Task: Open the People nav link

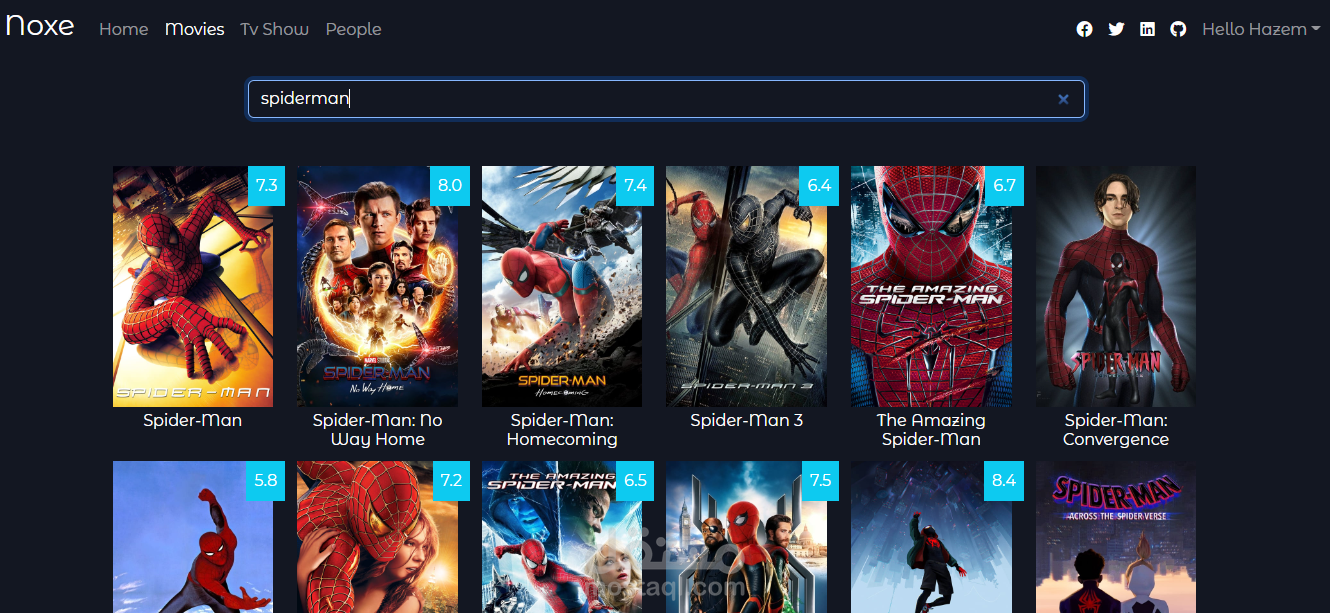Action: pyautogui.click(x=354, y=29)
